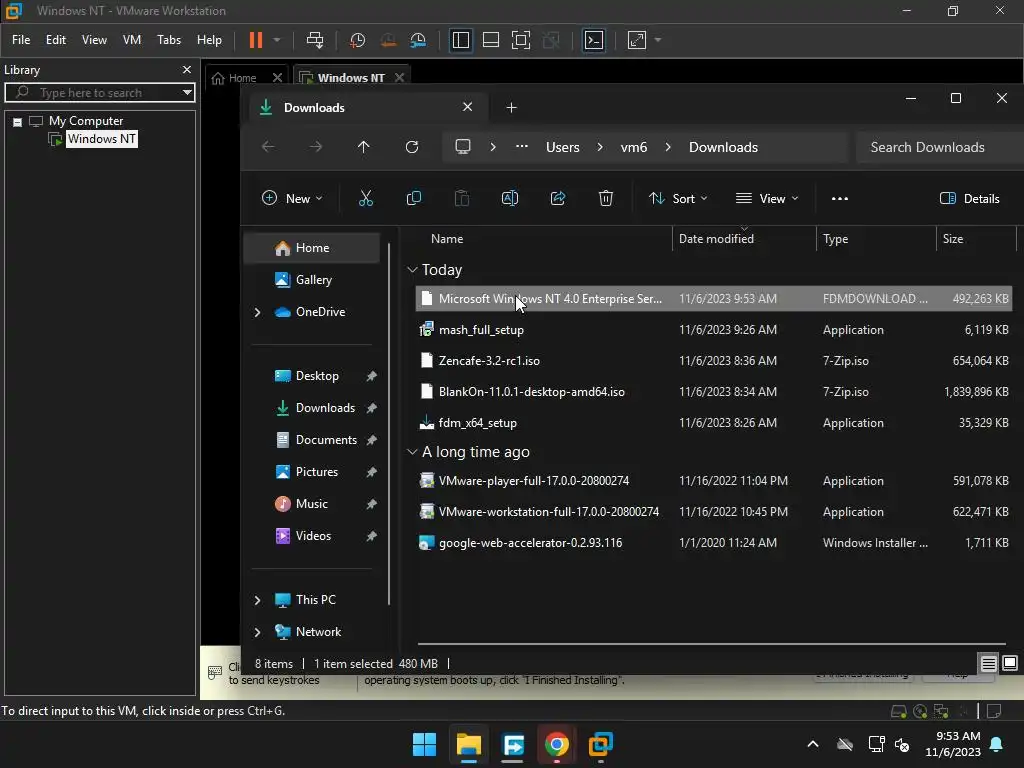Close the Downloads Explorer tab
This screenshot has height=768, width=1024.
tap(468, 106)
